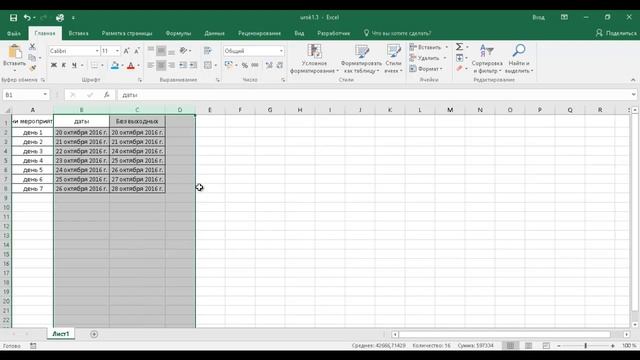Apply thousands separator number format
Screen dimensions: 640x360
[255, 65]
